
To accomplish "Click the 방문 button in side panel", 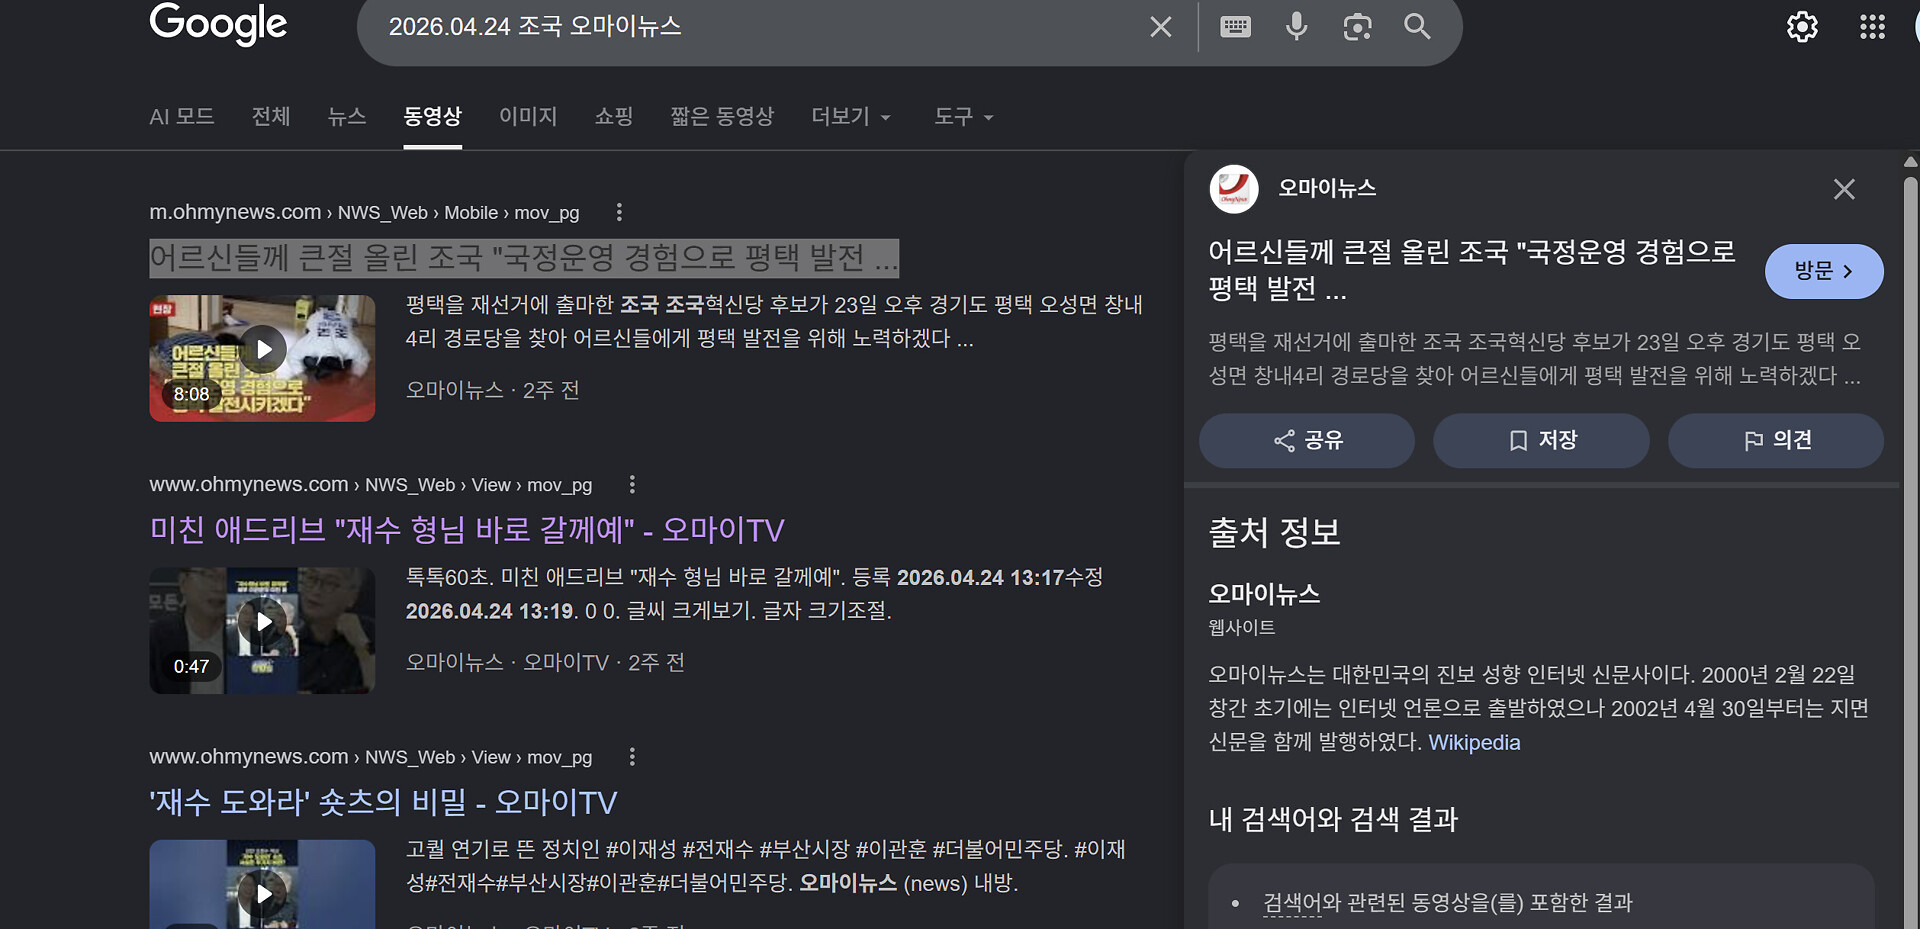I will click(1824, 271).
